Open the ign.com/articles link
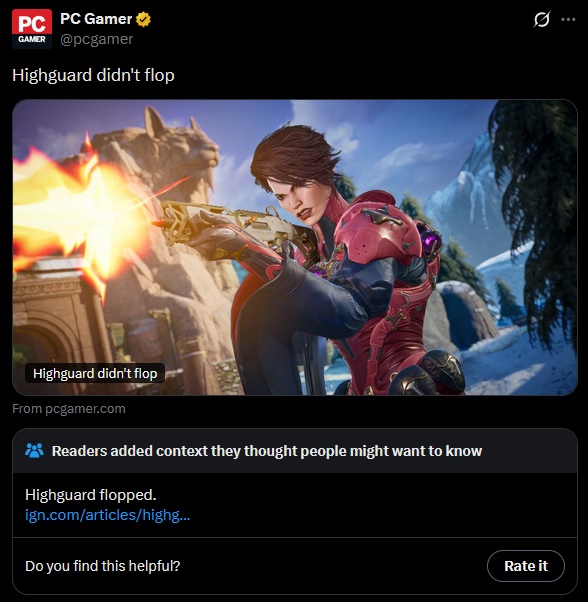The width and height of the screenshot is (588, 602). point(107,514)
